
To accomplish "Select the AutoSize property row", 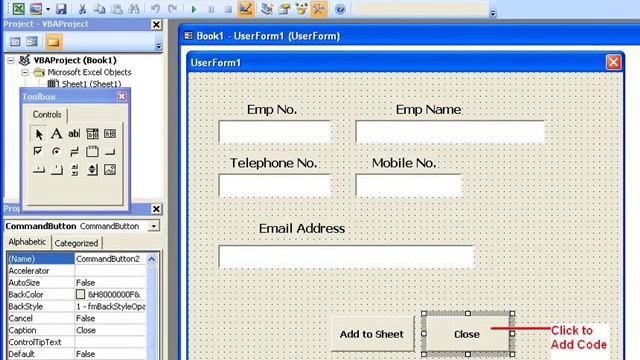I will pos(77,282).
